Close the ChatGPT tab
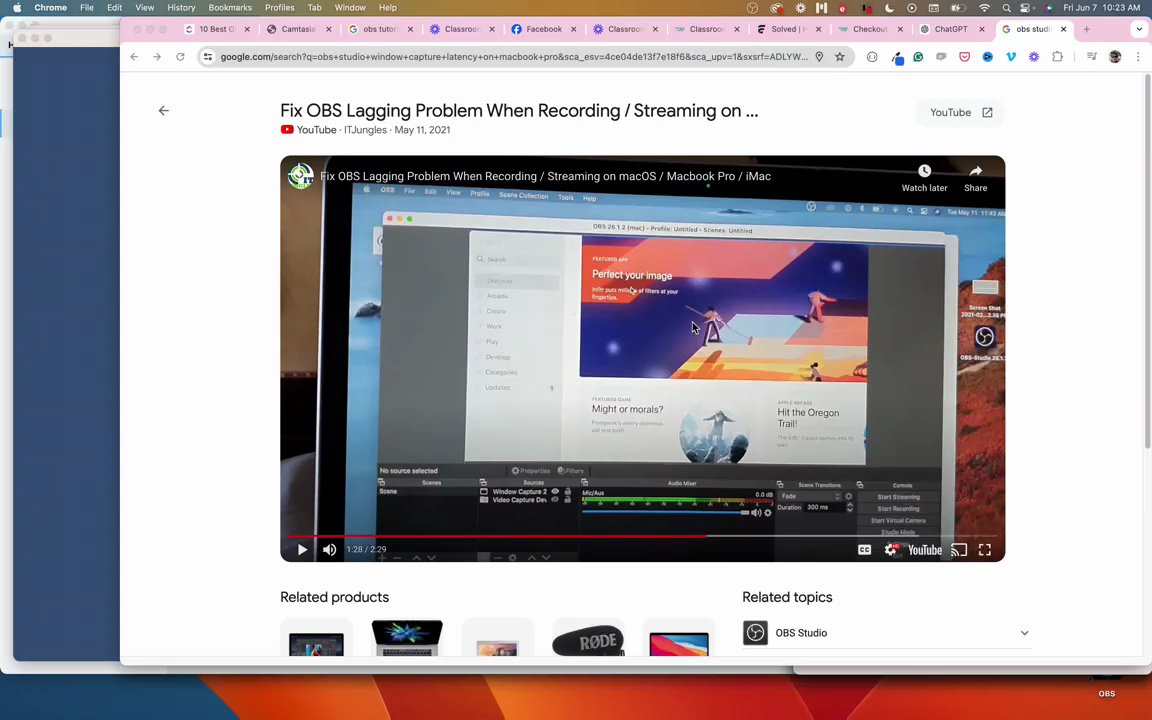1152x720 pixels. [x=982, y=29]
